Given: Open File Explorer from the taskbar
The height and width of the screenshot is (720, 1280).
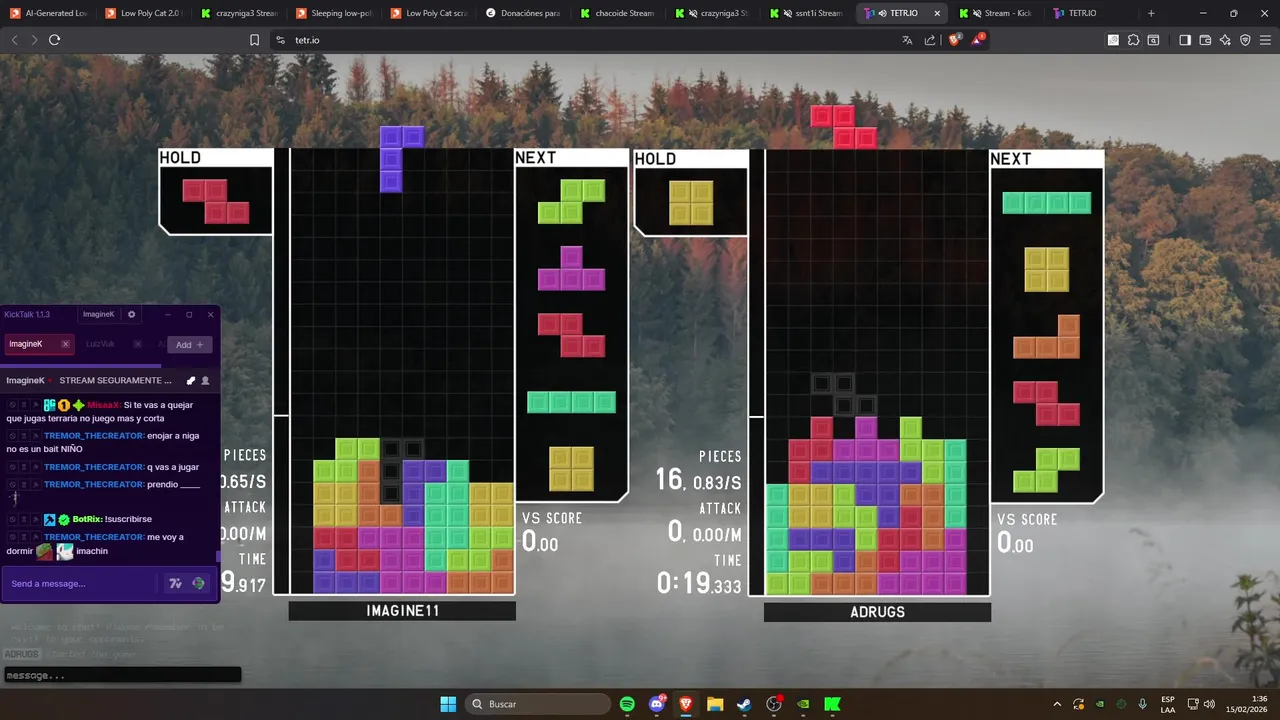Looking at the screenshot, I should [715, 704].
